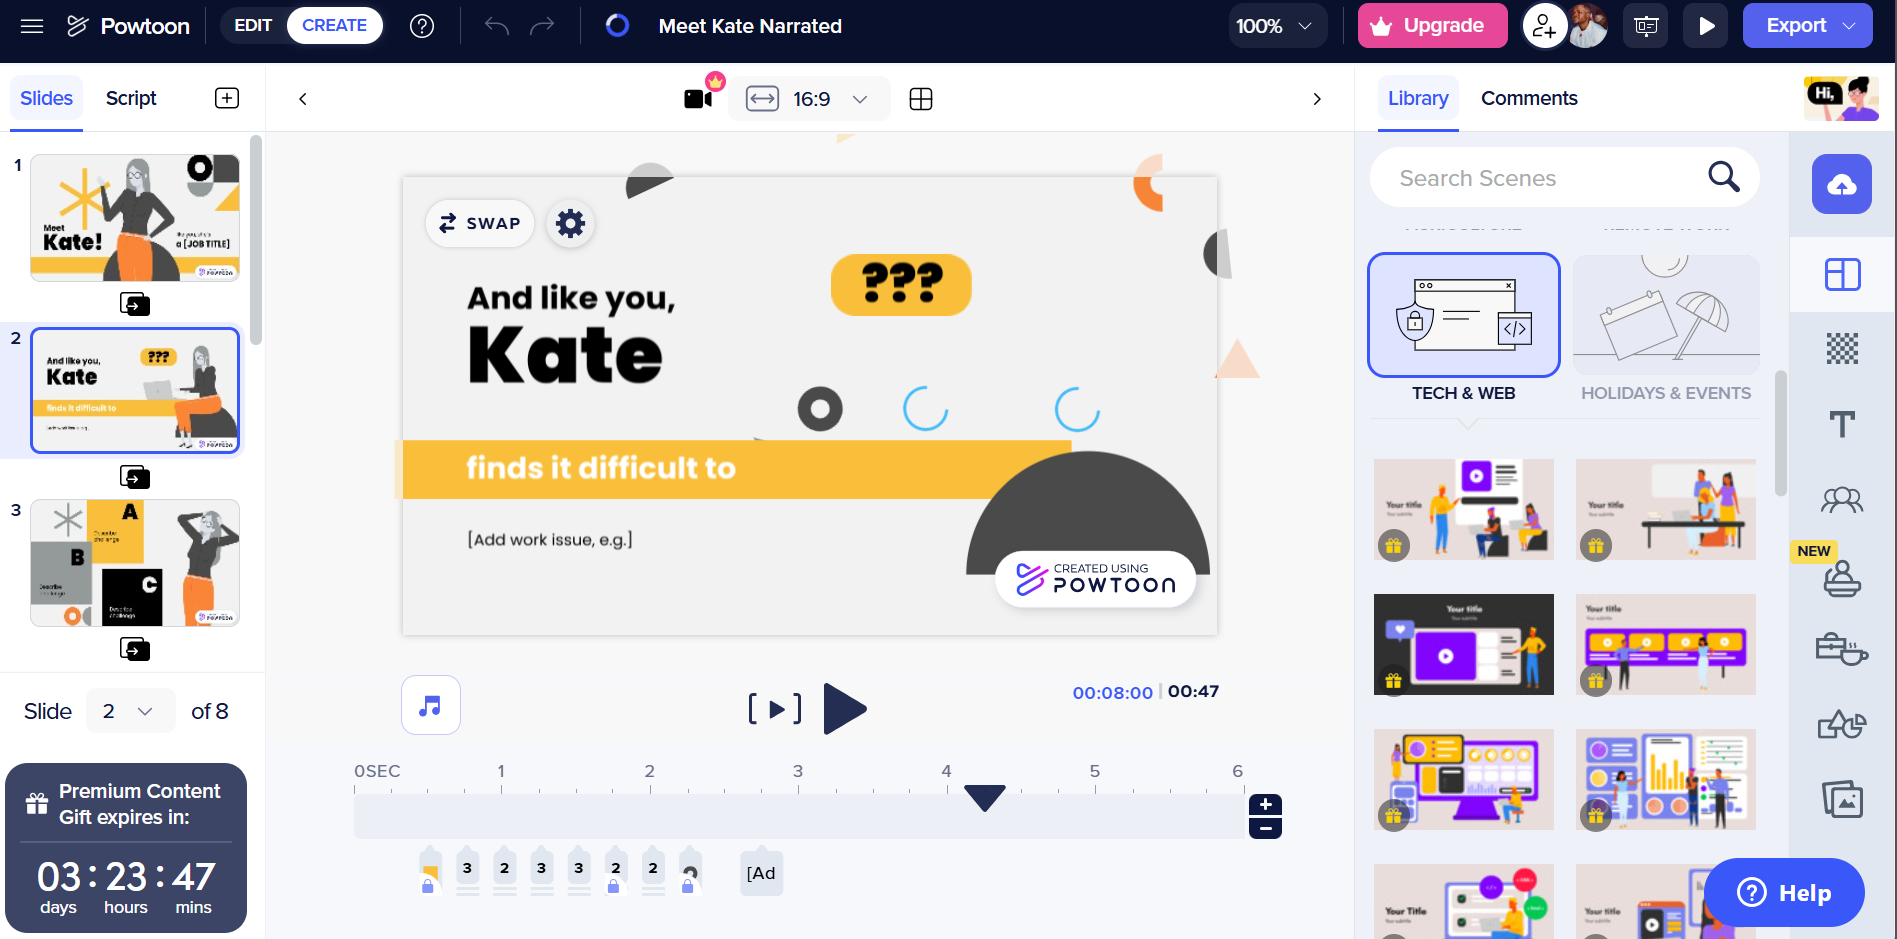Collapse the library panel with right chevron
Screen dimensions: 1897x939
coord(1317,99)
